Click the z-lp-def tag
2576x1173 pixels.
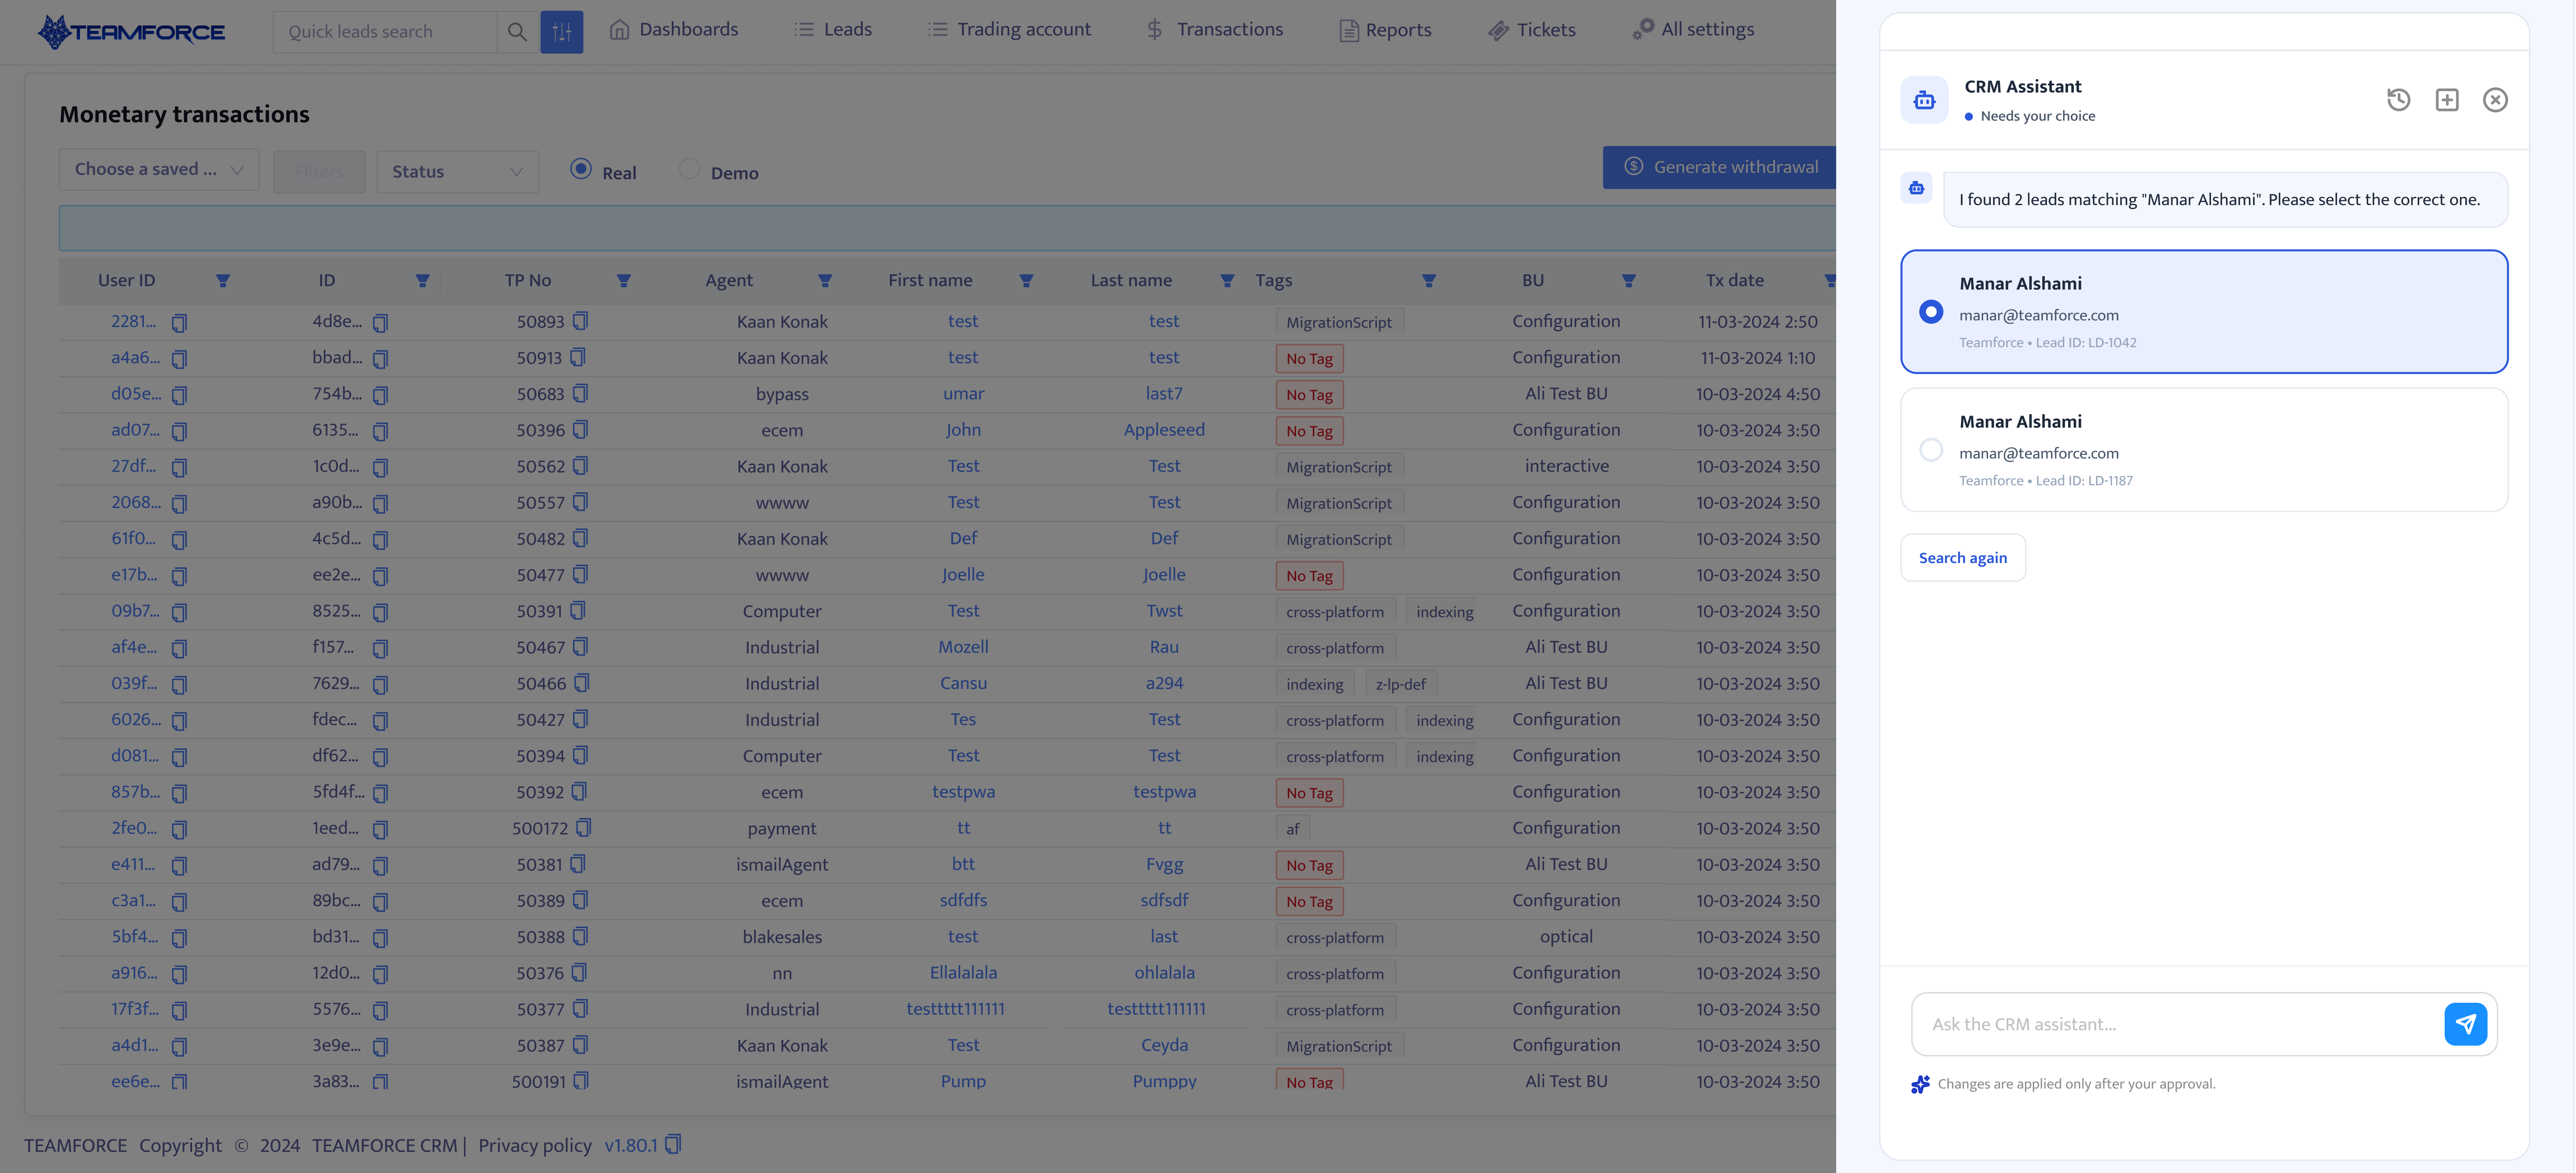click(1400, 684)
